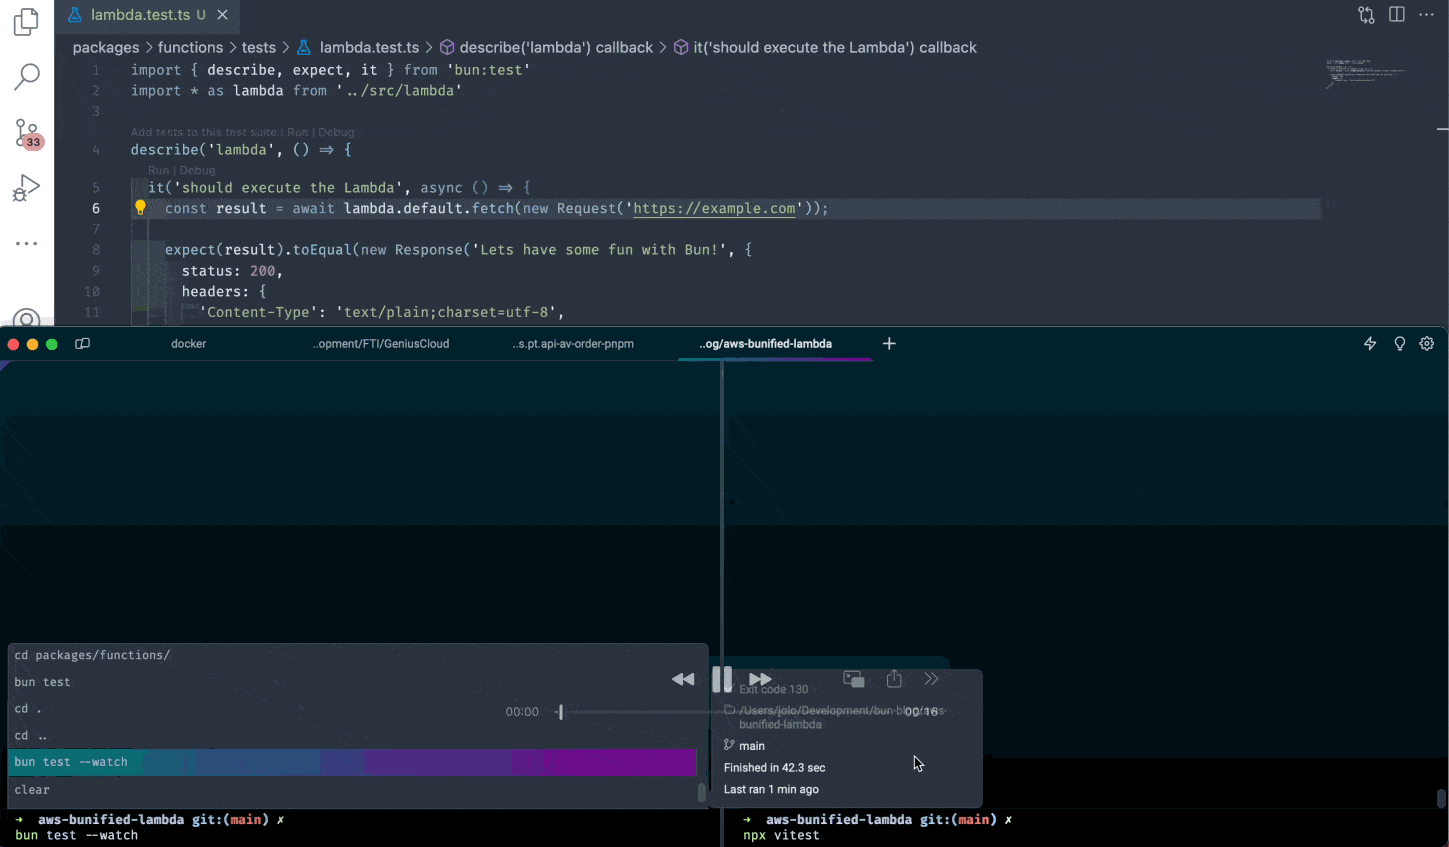Select the Search icon in the activity bar
Viewport: 1449px width, 847px height.
[26, 75]
